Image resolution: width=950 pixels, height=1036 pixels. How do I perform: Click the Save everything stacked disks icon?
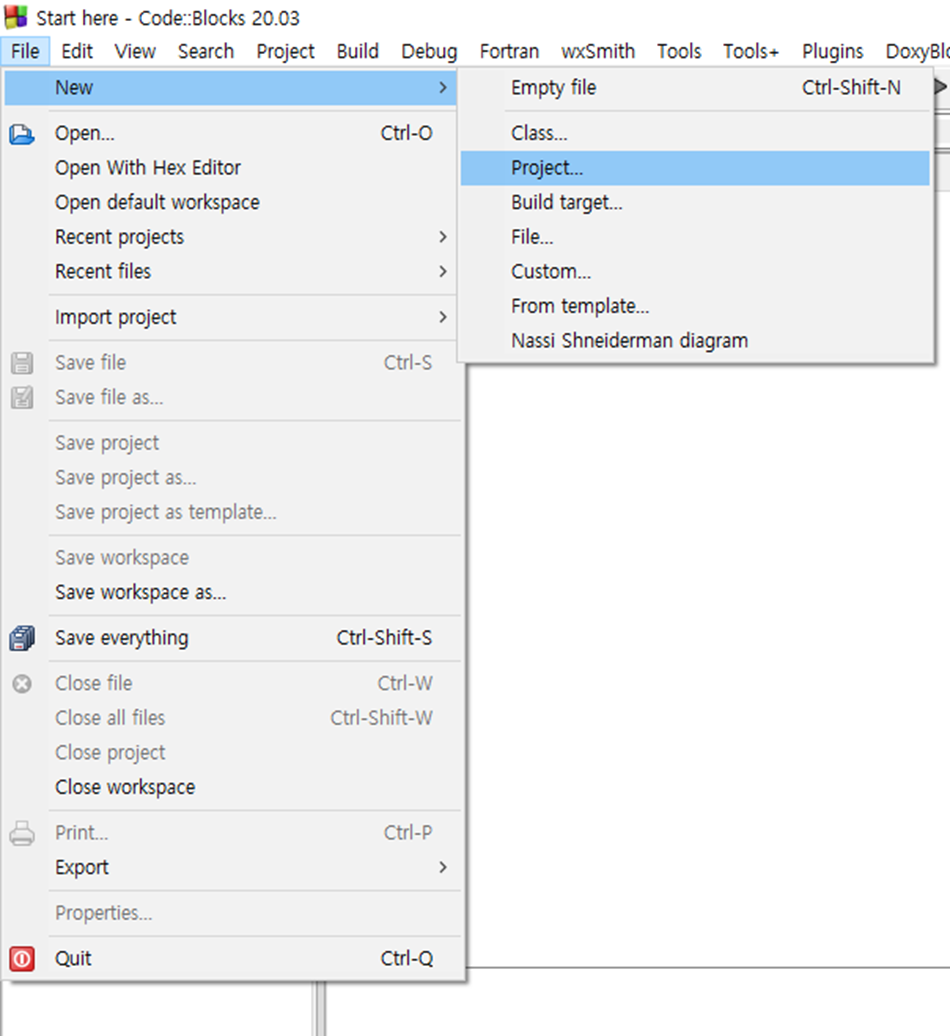(22, 638)
